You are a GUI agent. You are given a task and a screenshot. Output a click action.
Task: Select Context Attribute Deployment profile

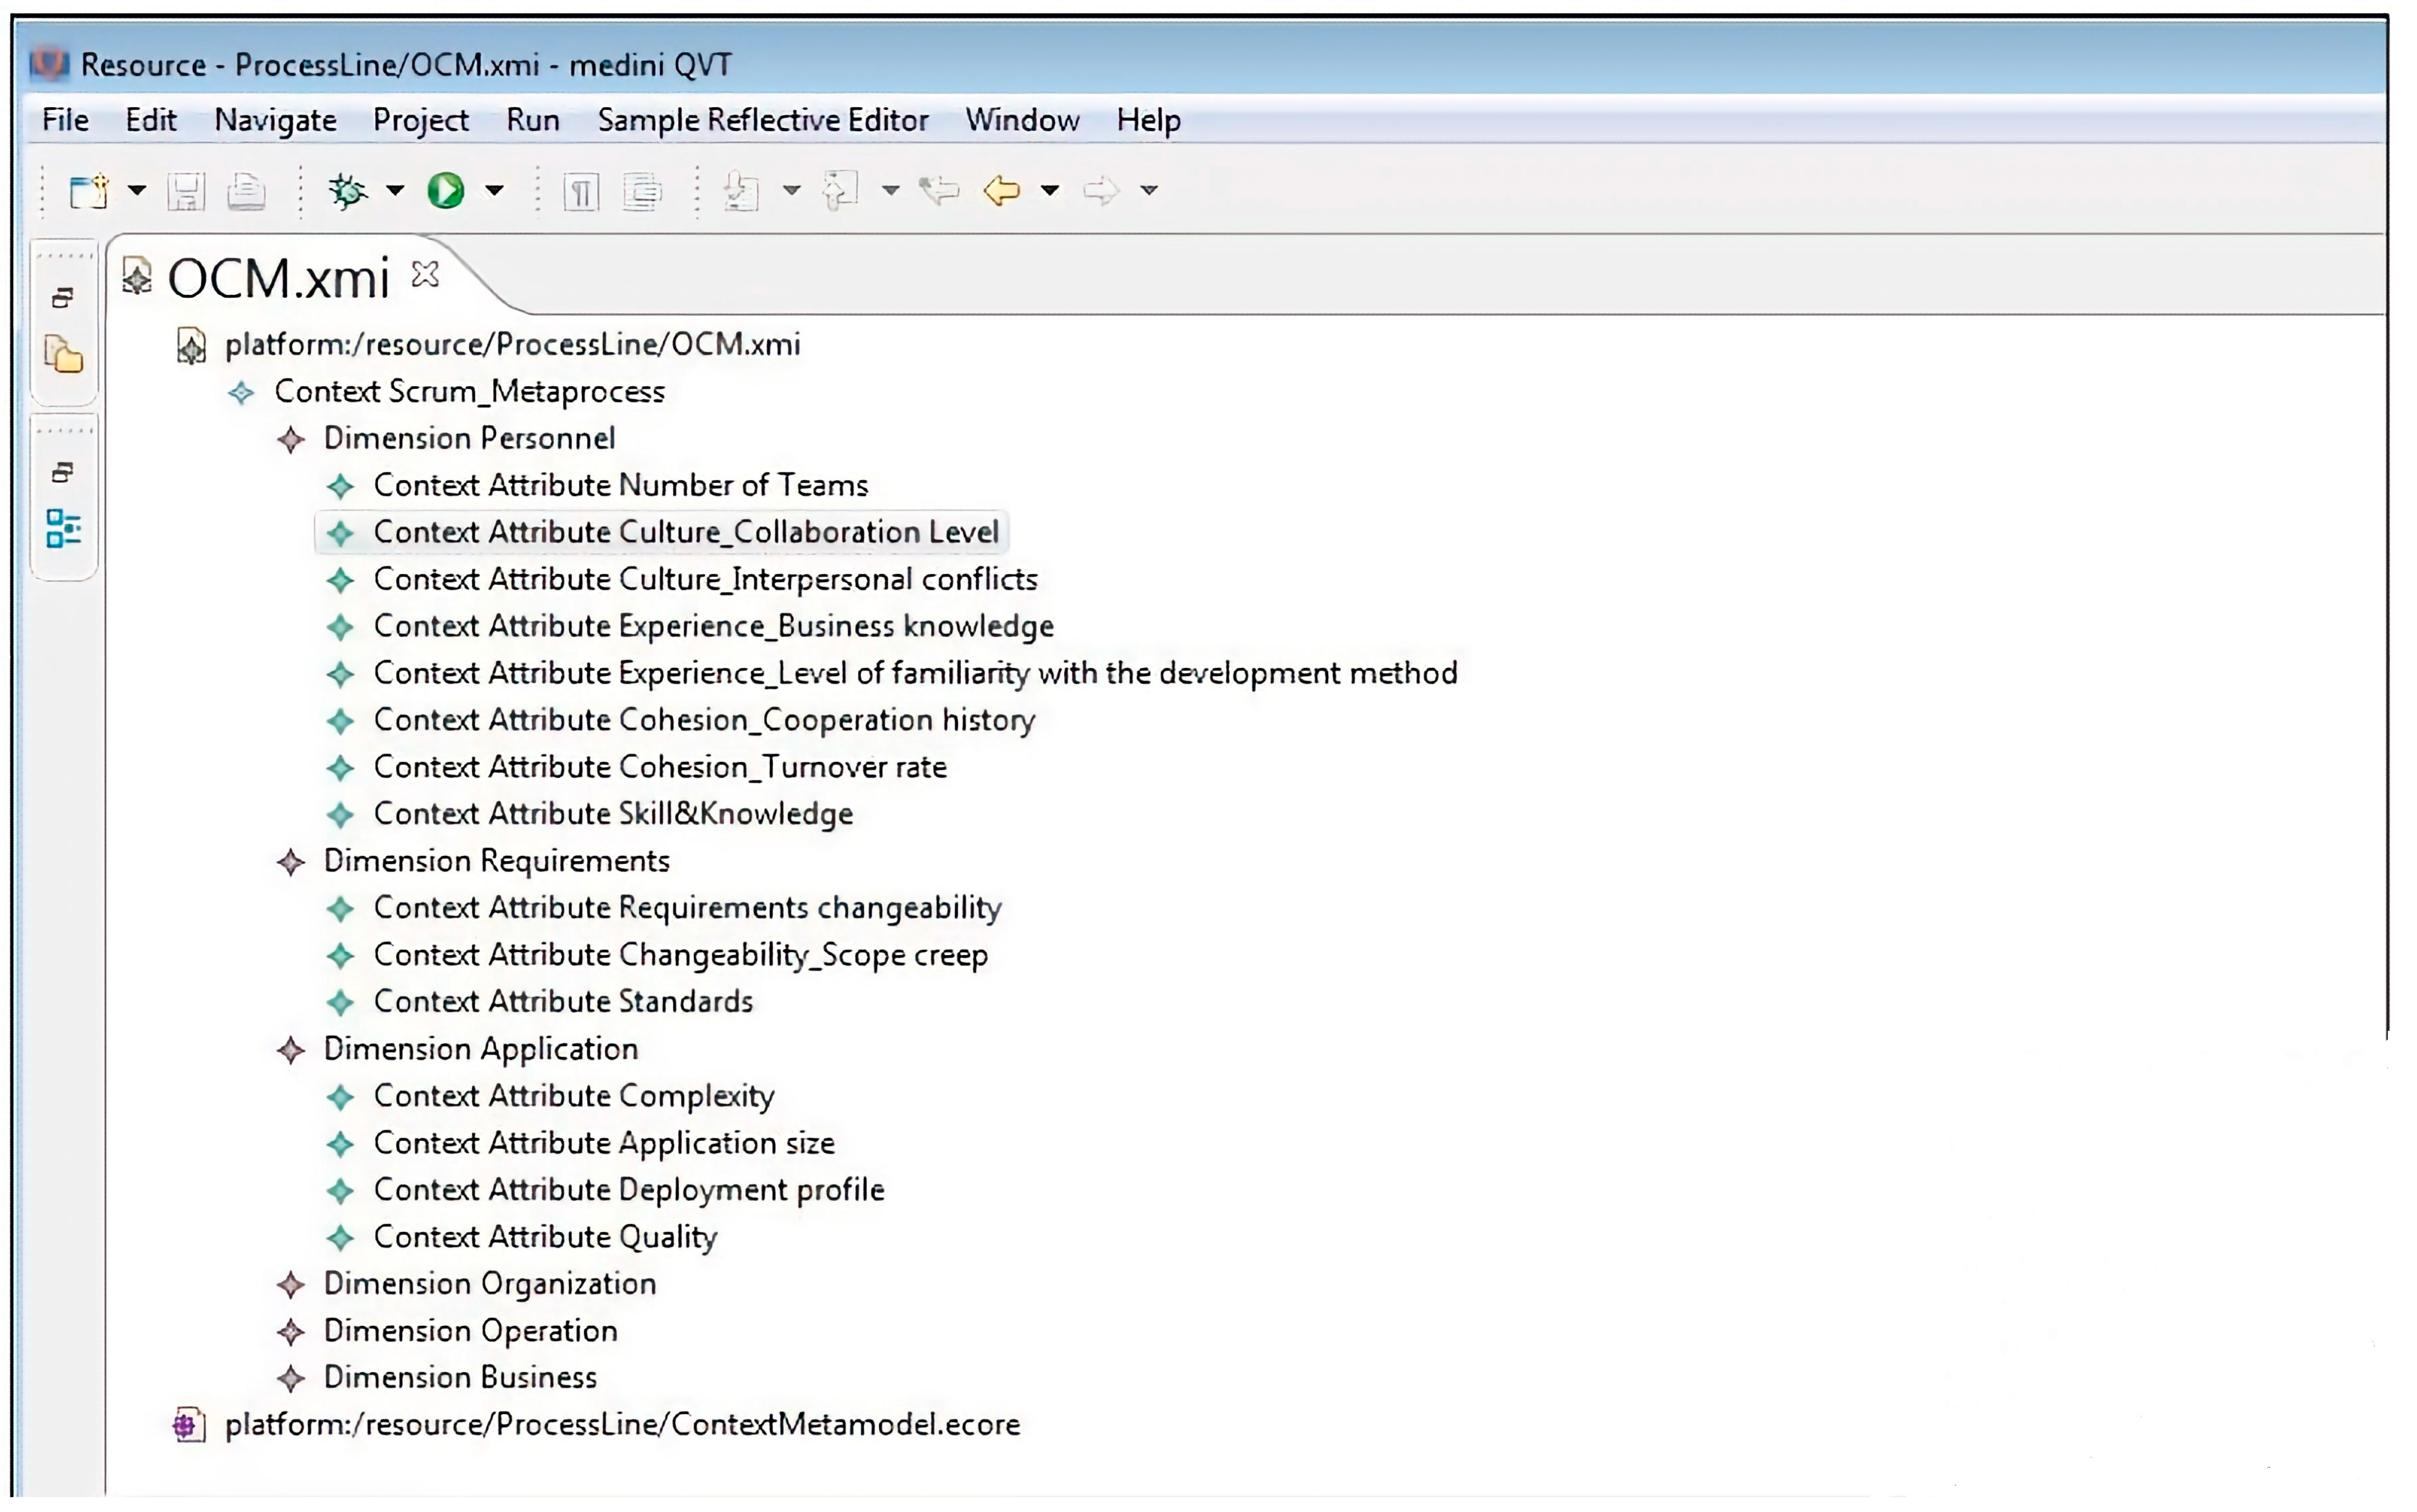click(628, 1189)
